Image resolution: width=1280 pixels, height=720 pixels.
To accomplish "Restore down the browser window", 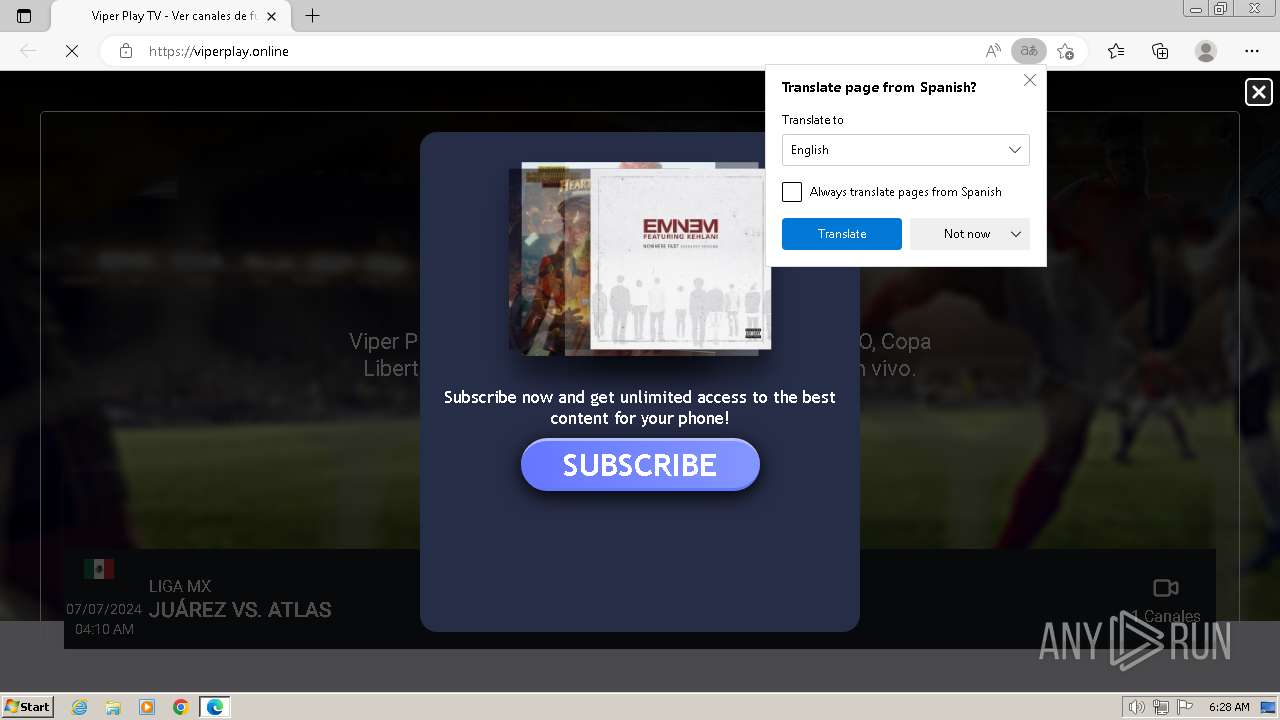I will tap(1221, 9).
